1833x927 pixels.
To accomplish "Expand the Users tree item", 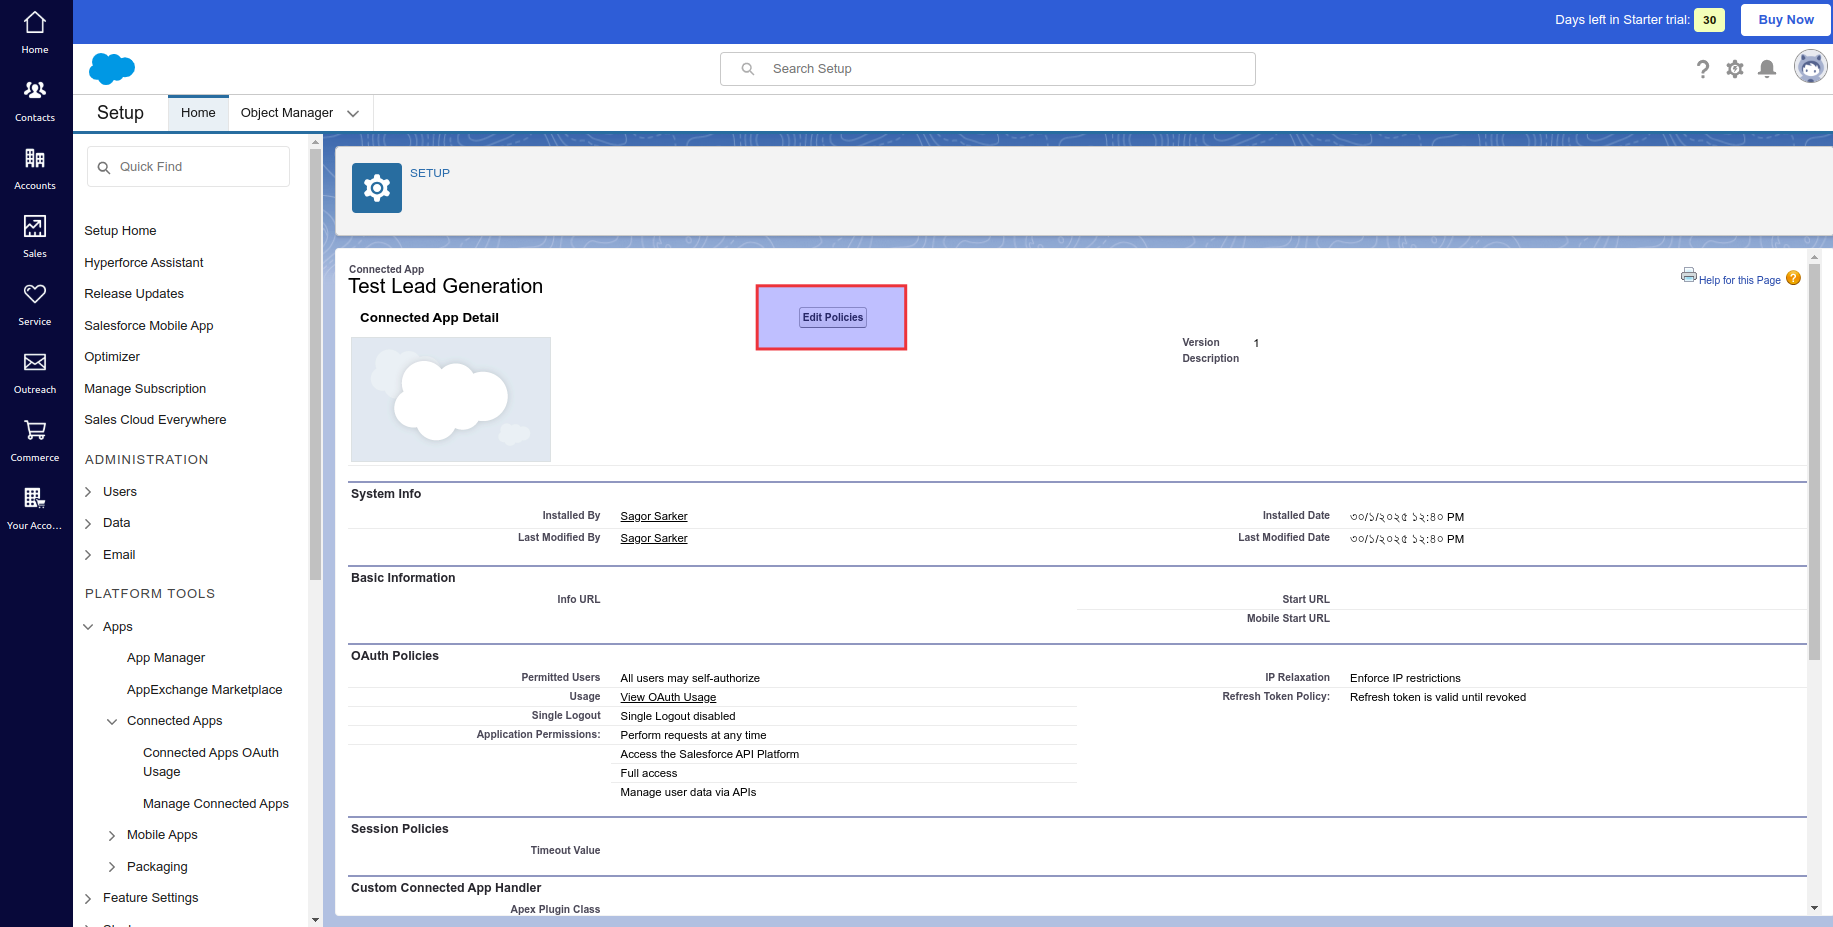I will 89,492.
